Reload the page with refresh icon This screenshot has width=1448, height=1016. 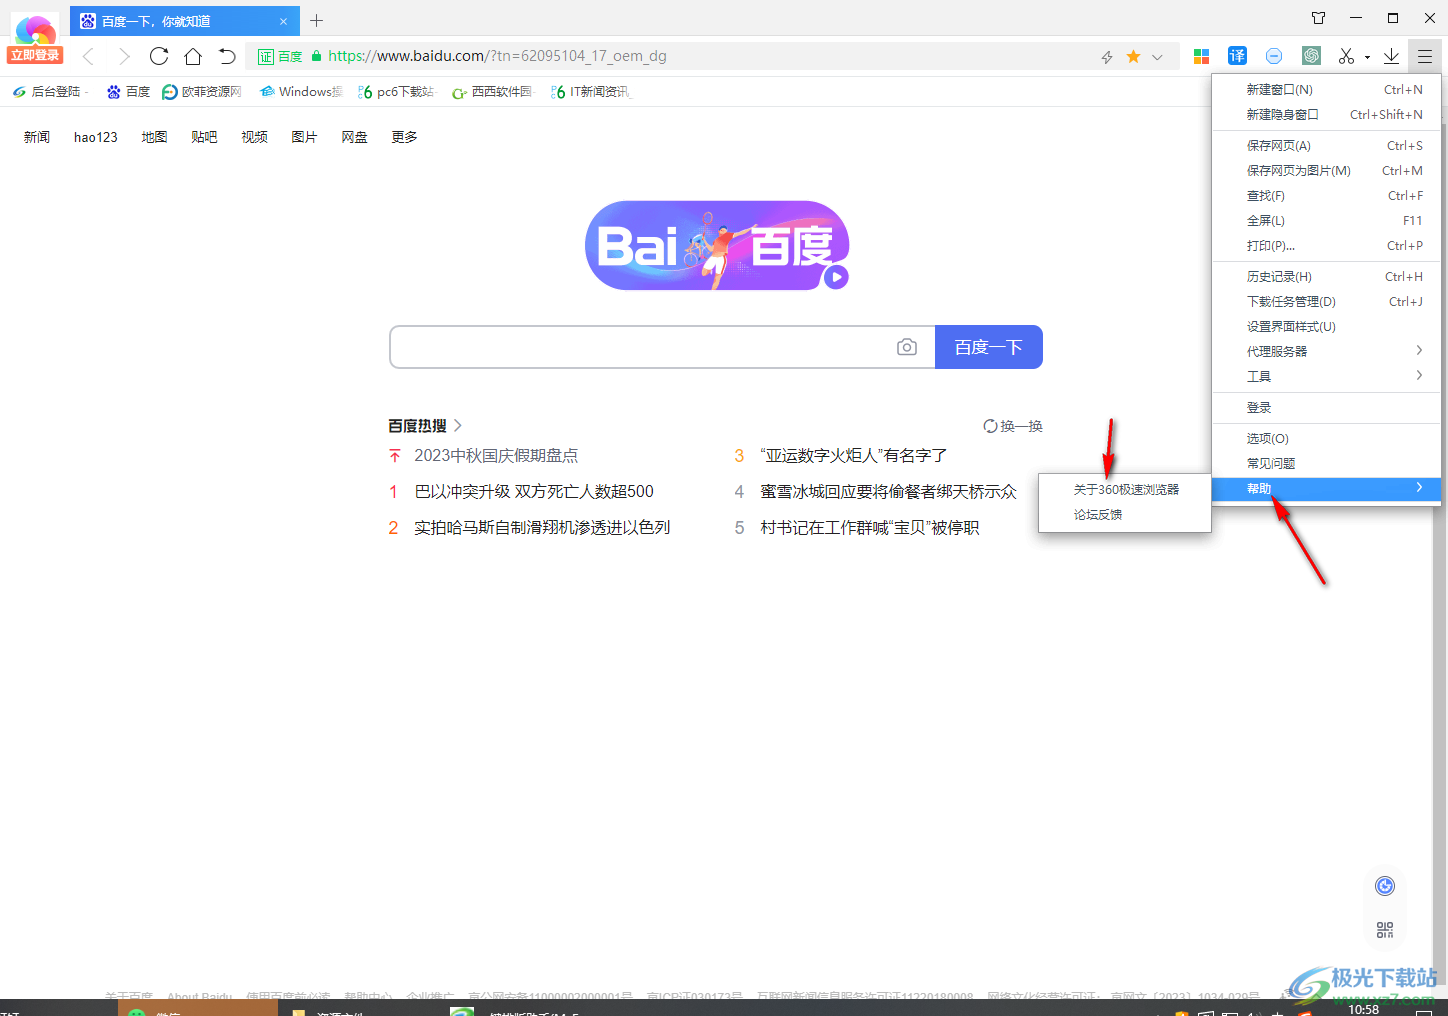(159, 56)
